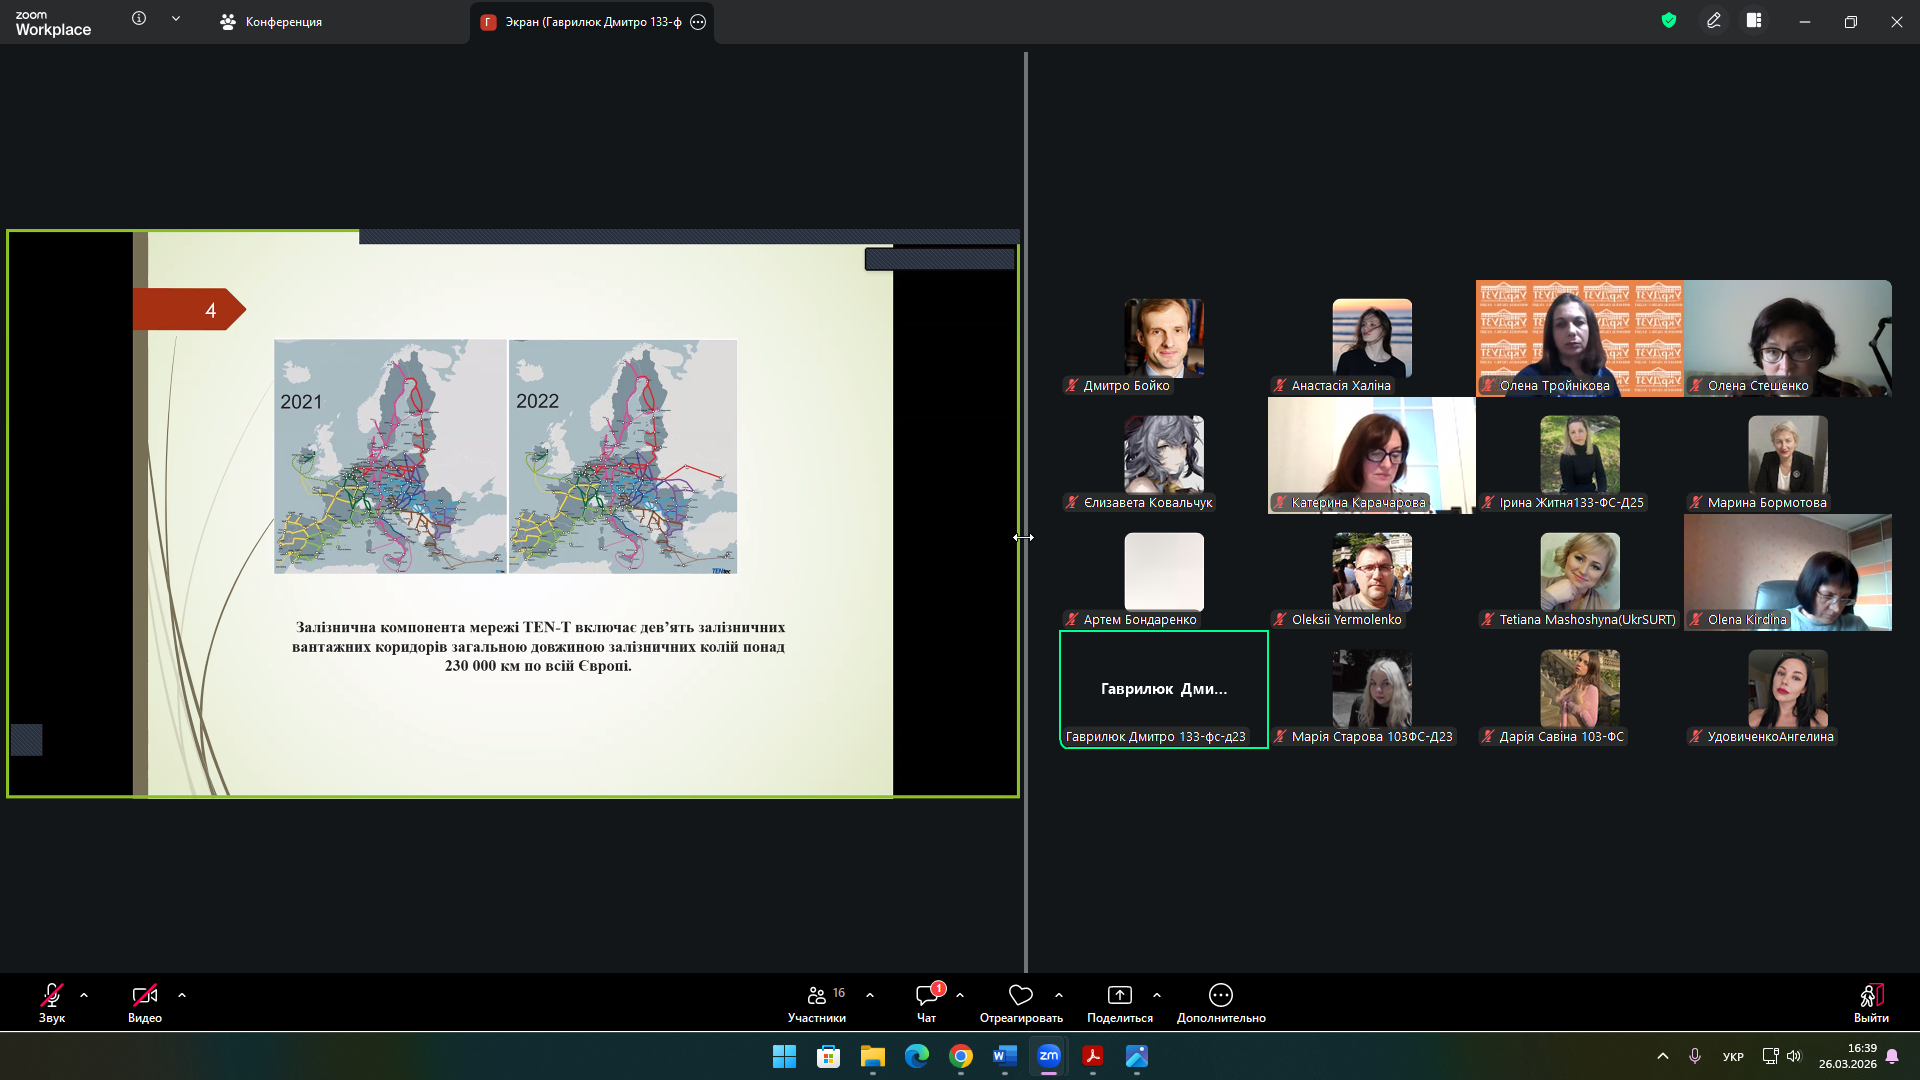This screenshot has height=1080, width=1920.
Task: Click the React heart icon
Action: click(1020, 996)
